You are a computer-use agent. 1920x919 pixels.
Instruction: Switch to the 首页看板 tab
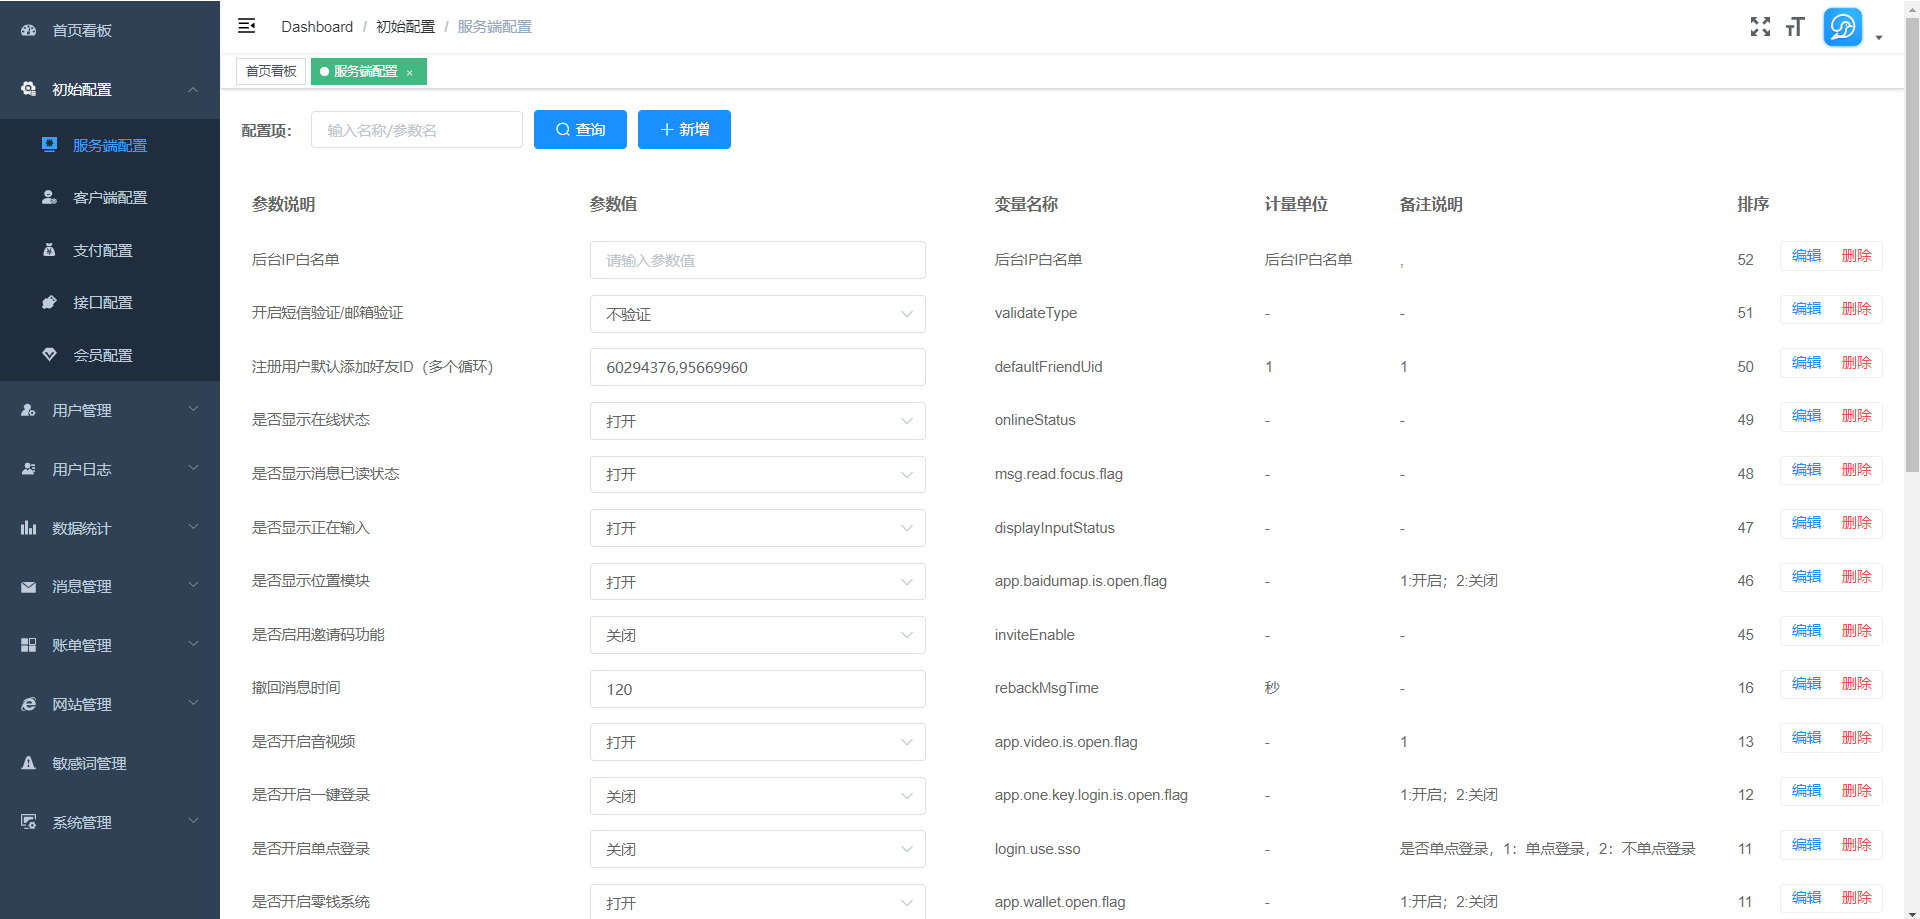pos(271,72)
